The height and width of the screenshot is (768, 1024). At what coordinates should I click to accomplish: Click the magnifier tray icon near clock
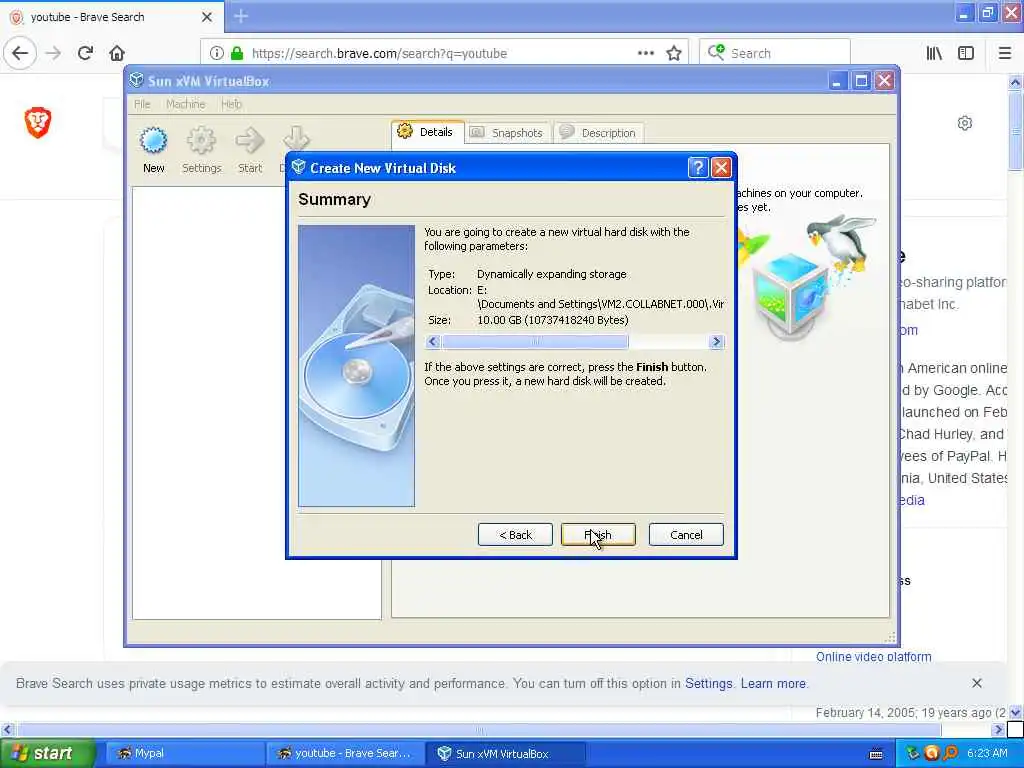pyautogui.click(x=950, y=753)
